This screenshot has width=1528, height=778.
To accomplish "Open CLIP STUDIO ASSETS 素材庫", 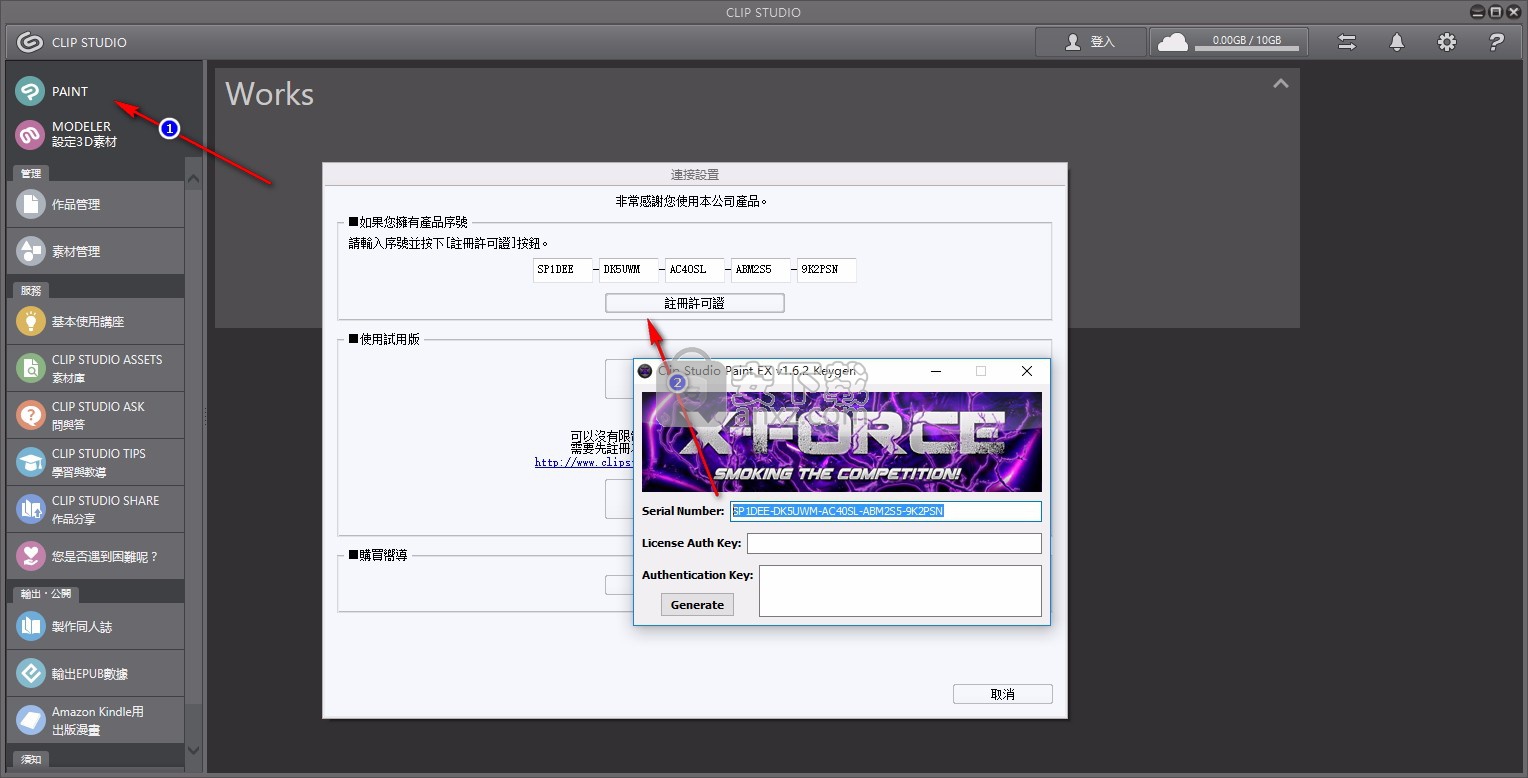I will [95, 368].
